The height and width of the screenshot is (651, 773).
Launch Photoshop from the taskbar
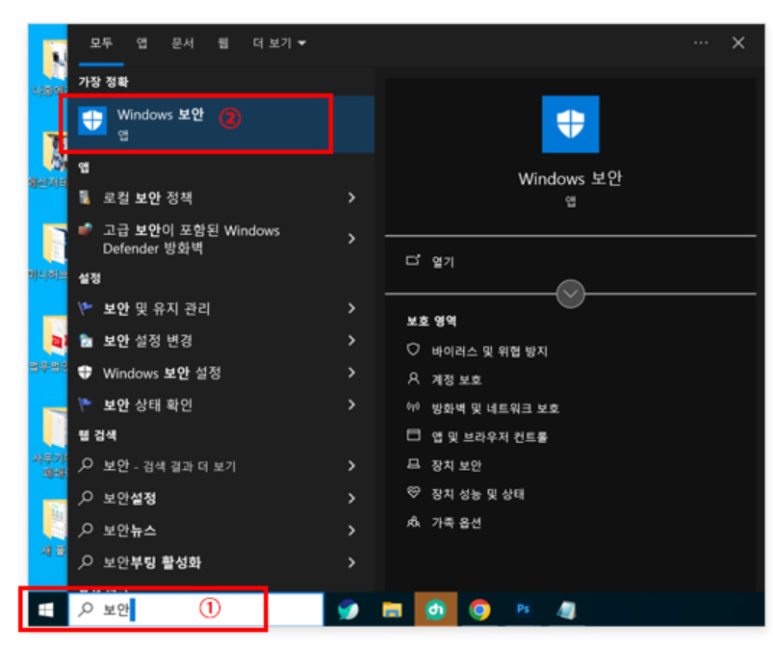523,610
